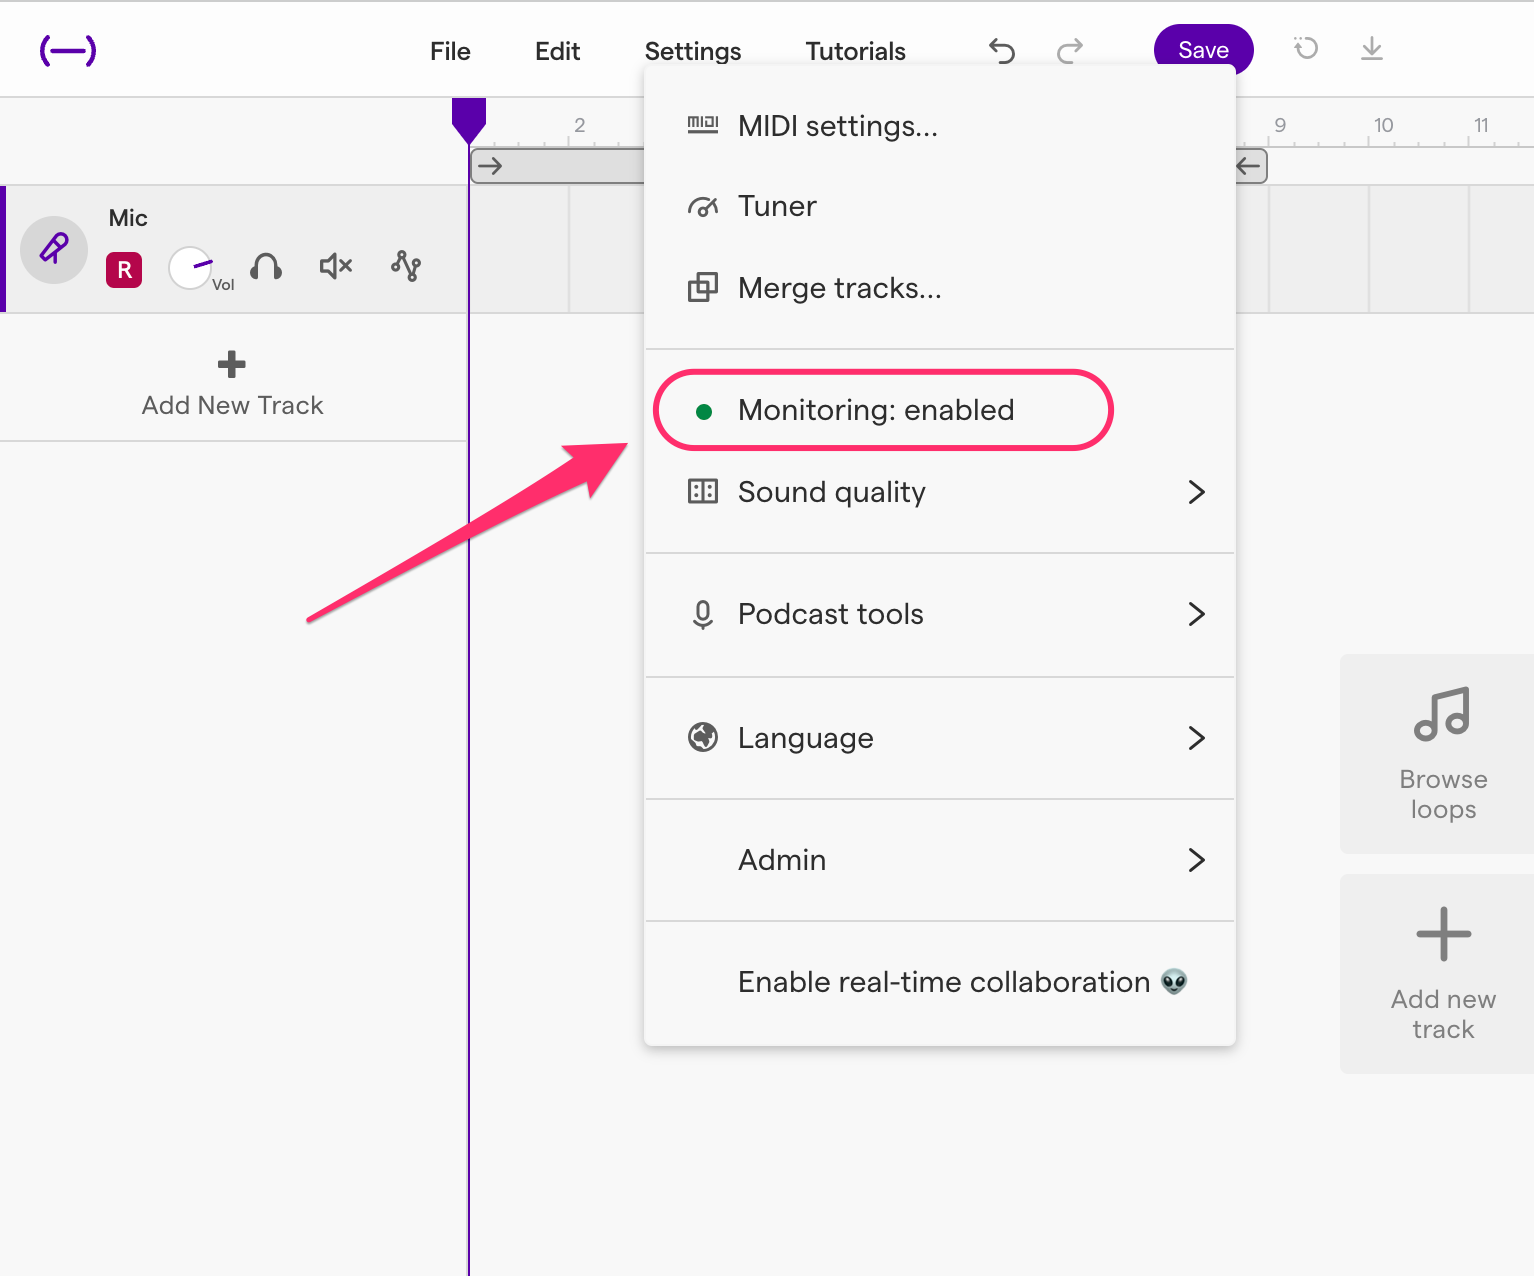
Task: Open the track effects icon
Action: pos(405,266)
